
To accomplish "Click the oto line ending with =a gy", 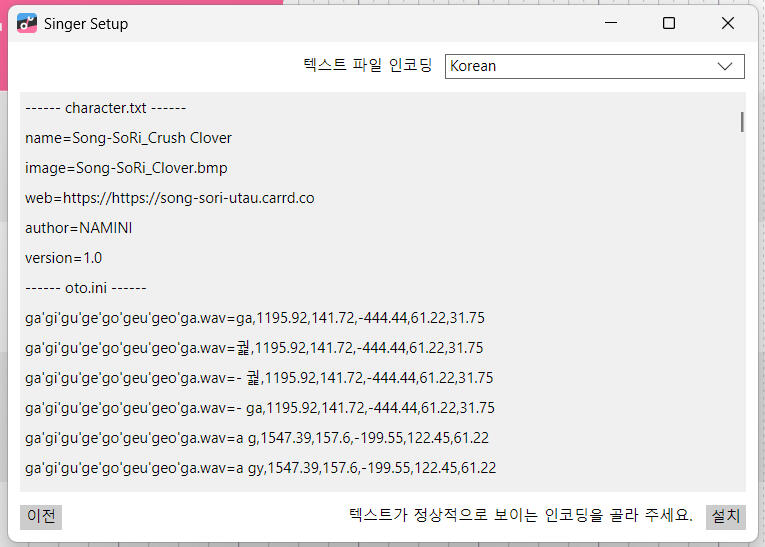I will click(260, 468).
